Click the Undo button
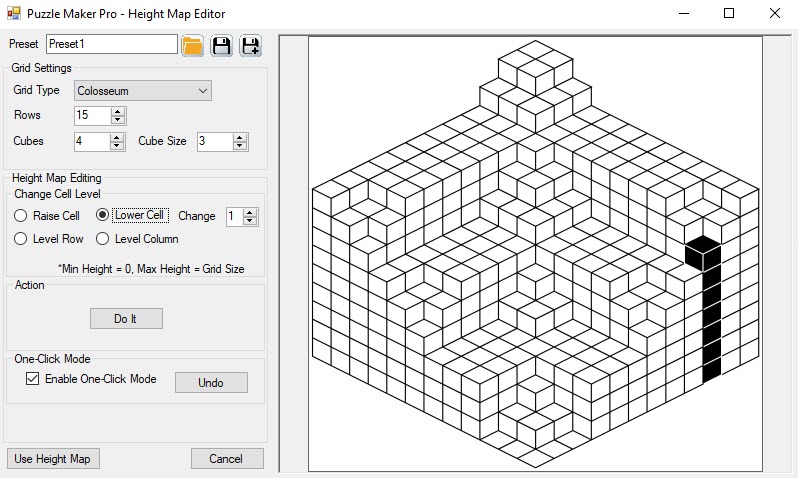Screen dimensions: 798x478 coord(211,382)
